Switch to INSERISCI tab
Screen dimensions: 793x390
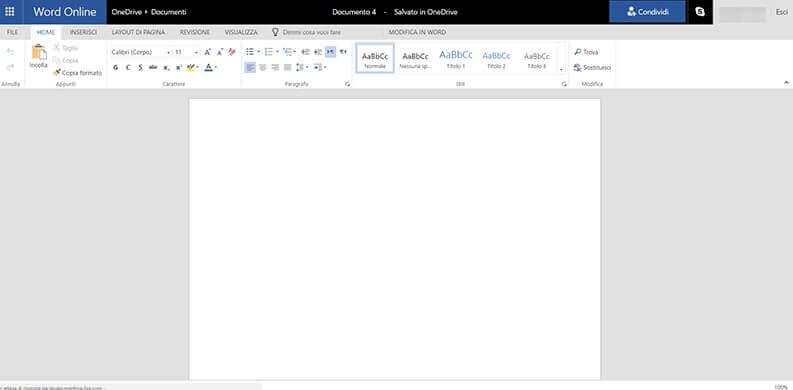pyautogui.click(x=83, y=32)
